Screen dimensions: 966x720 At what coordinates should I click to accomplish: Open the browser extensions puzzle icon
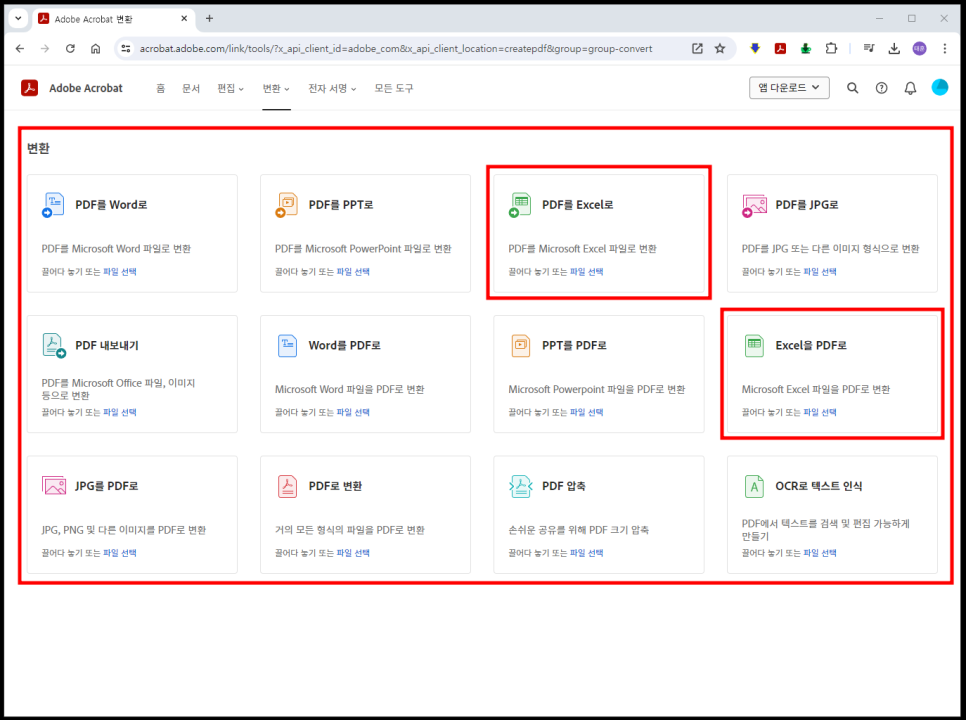pos(831,48)
